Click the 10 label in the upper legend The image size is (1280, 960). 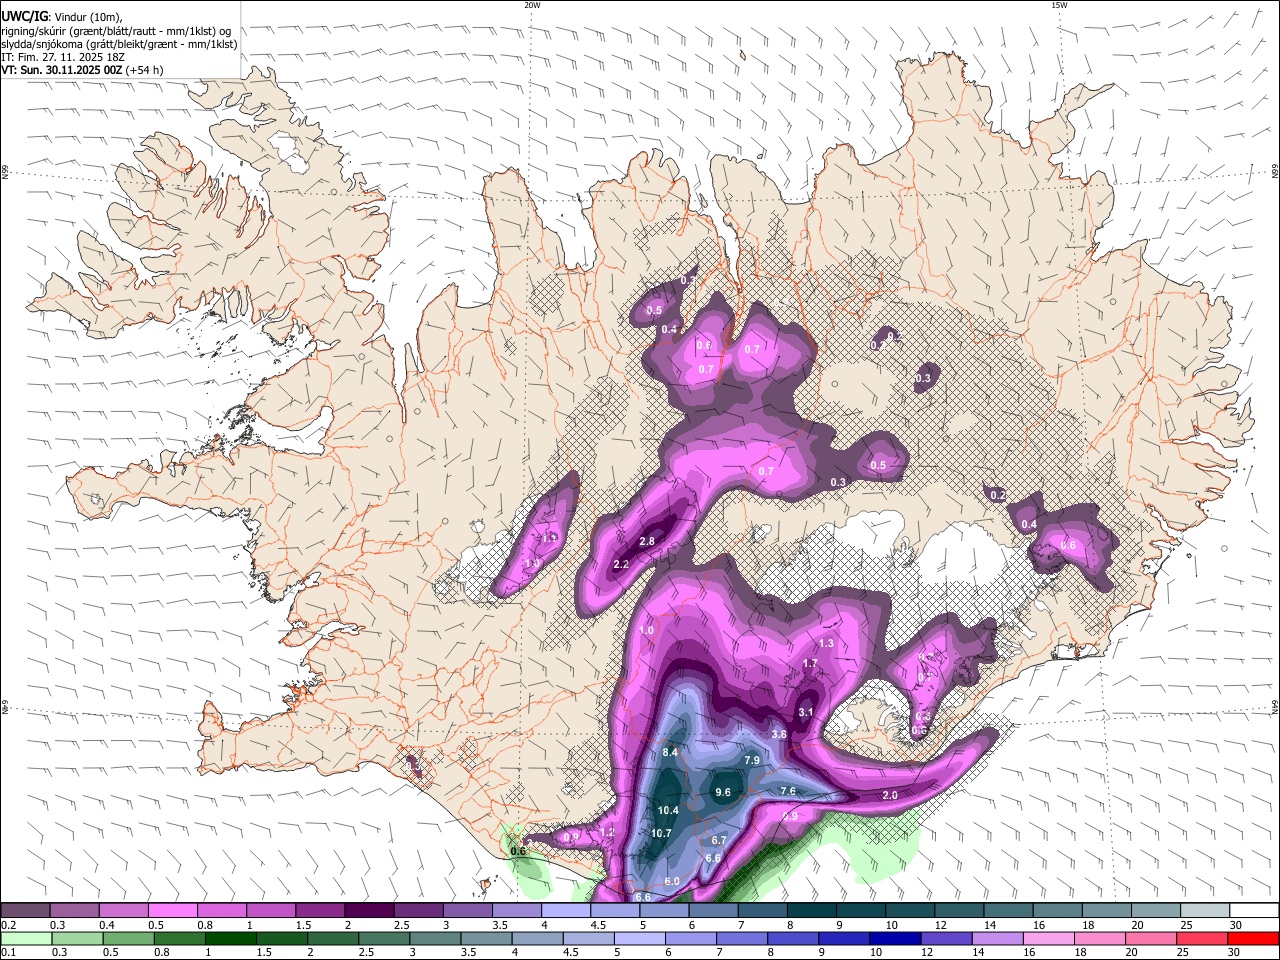pyautogui.click(x=891, y=925)
